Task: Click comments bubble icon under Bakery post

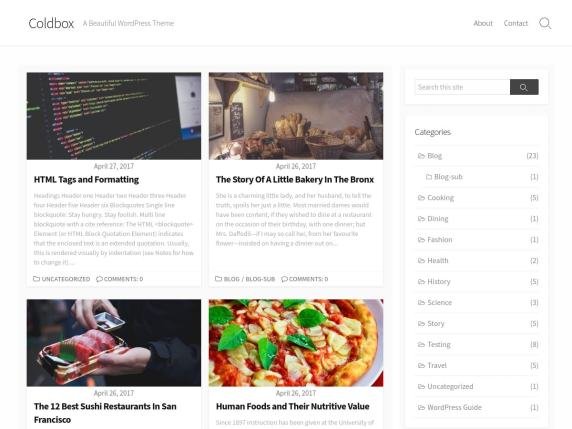Action: pos(285,279)
